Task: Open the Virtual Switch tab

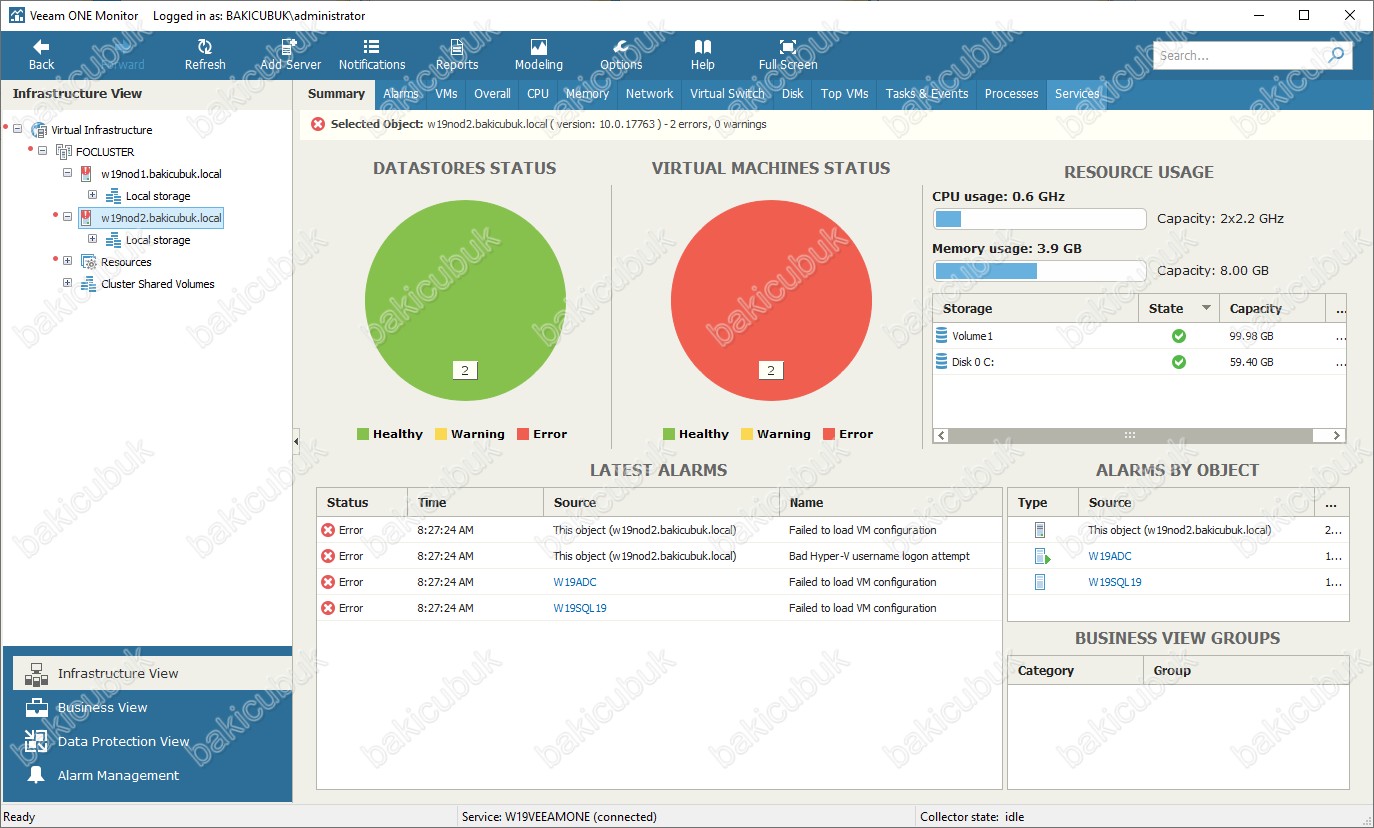Action: pyautogui.click(x=727, y=94)
